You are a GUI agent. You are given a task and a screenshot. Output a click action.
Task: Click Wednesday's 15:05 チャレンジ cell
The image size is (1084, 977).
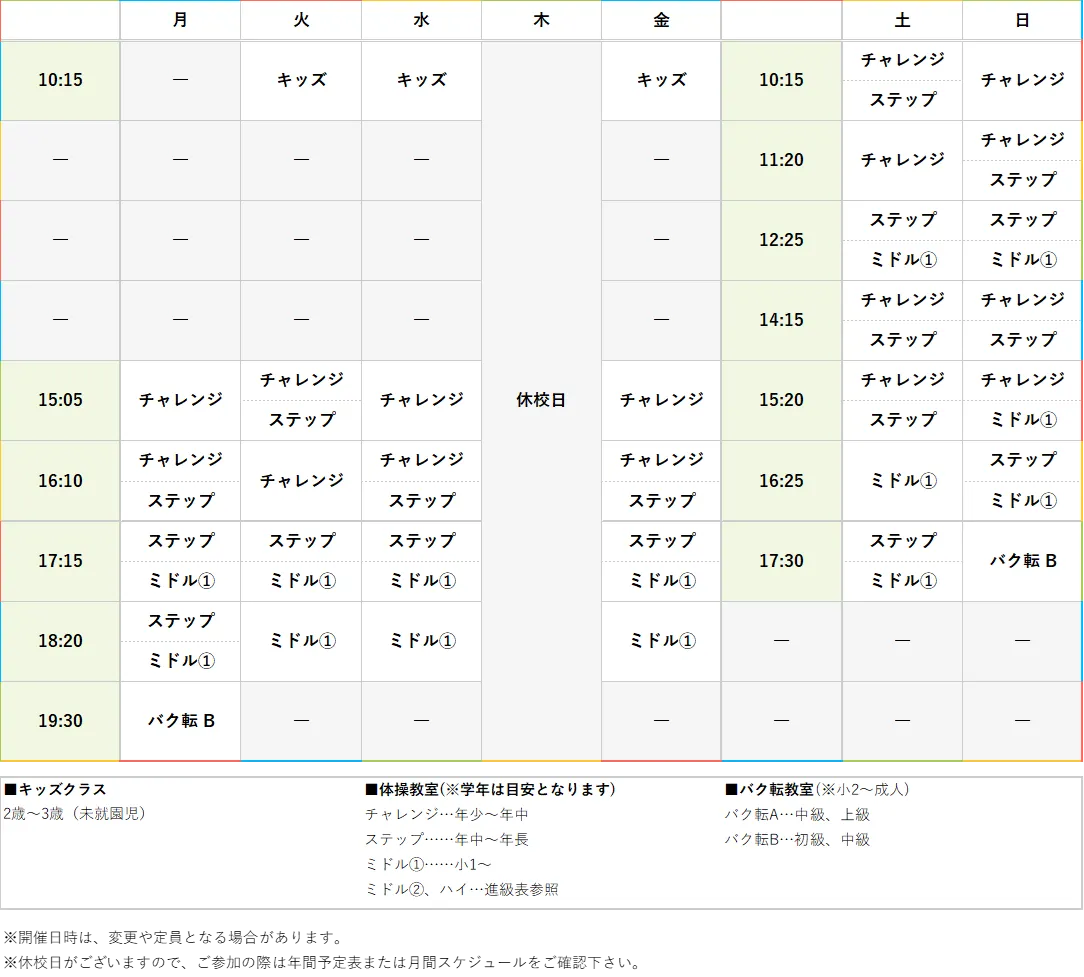(x=421, y=400)
